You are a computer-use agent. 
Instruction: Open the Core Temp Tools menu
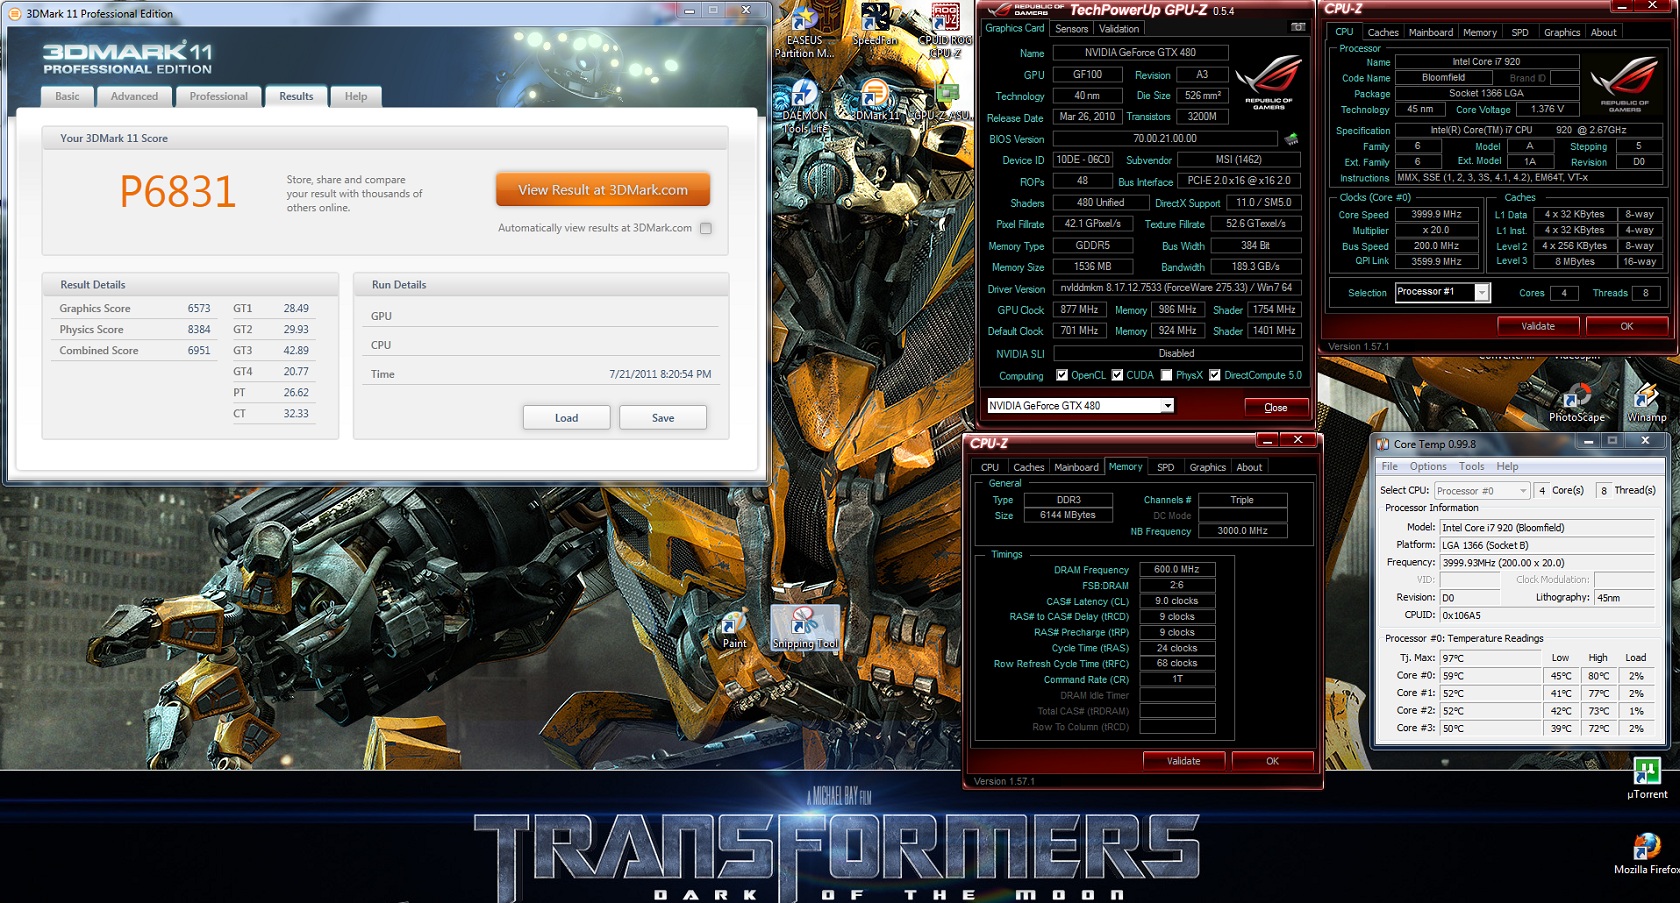[x=1472, y=467]
